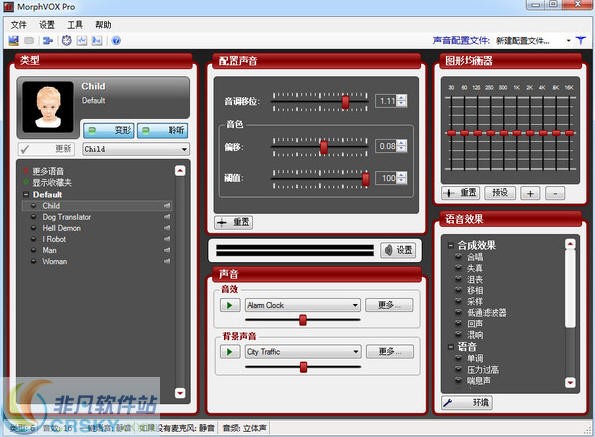Click the background sound volume slider handle

click(304, 367)
